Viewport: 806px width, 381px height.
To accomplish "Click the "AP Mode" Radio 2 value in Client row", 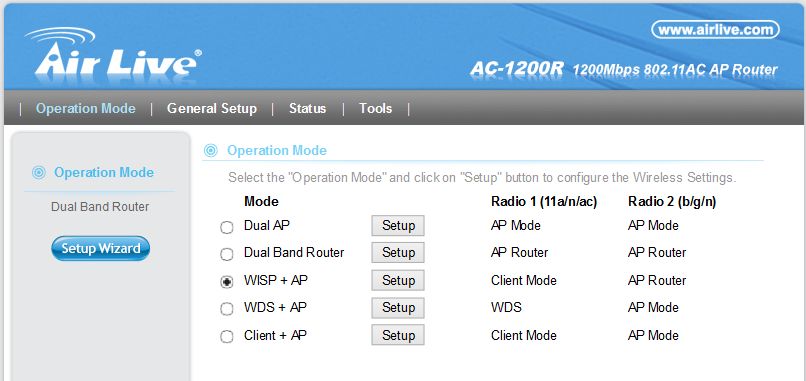I will click(653, 335).
